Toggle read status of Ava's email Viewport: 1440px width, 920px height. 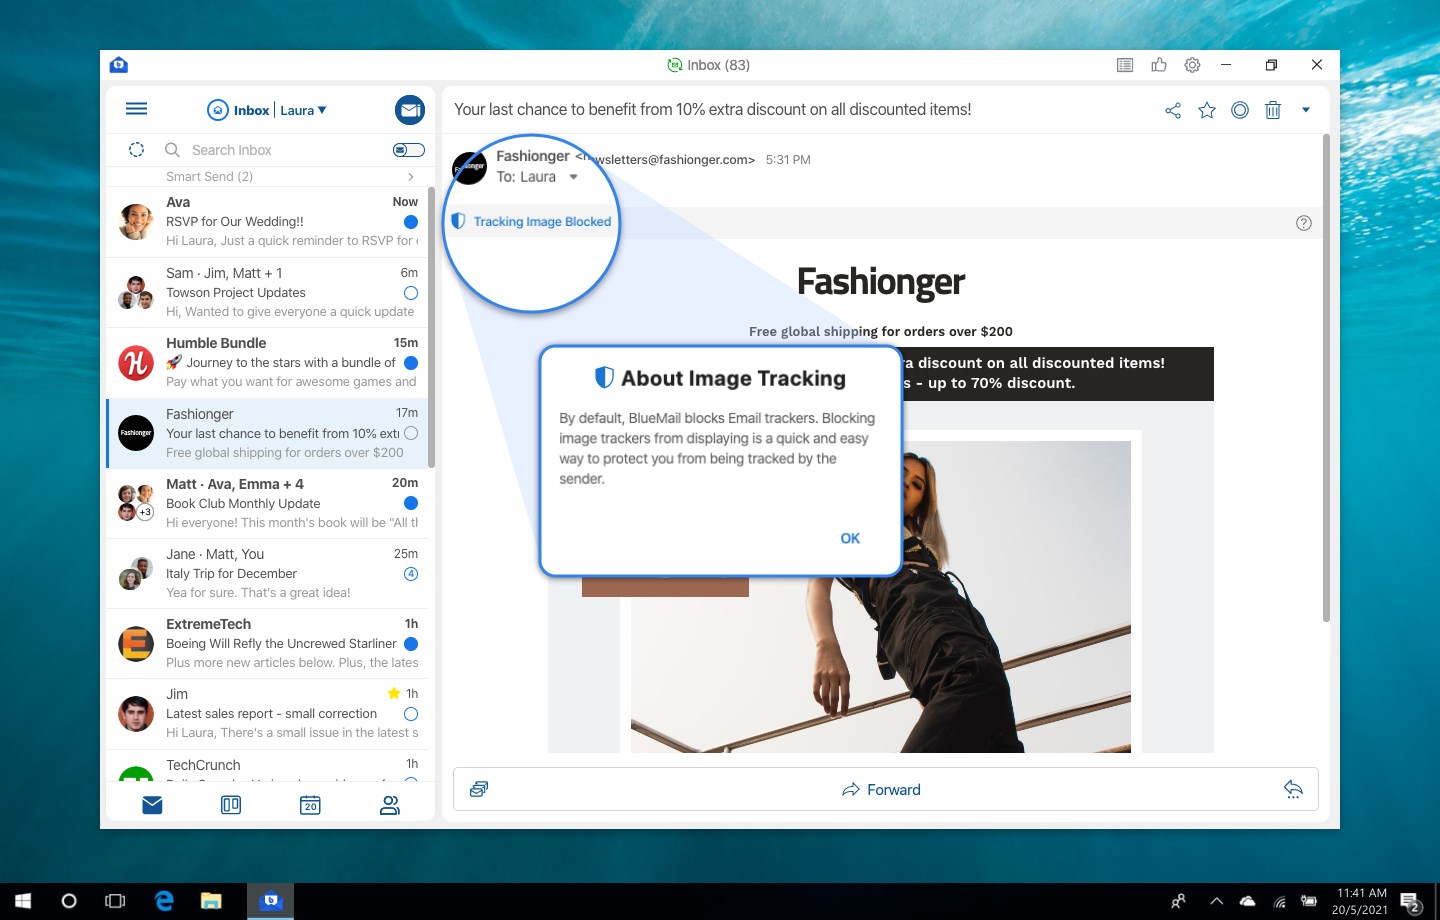pyautogui.click(x=411, y=222)
